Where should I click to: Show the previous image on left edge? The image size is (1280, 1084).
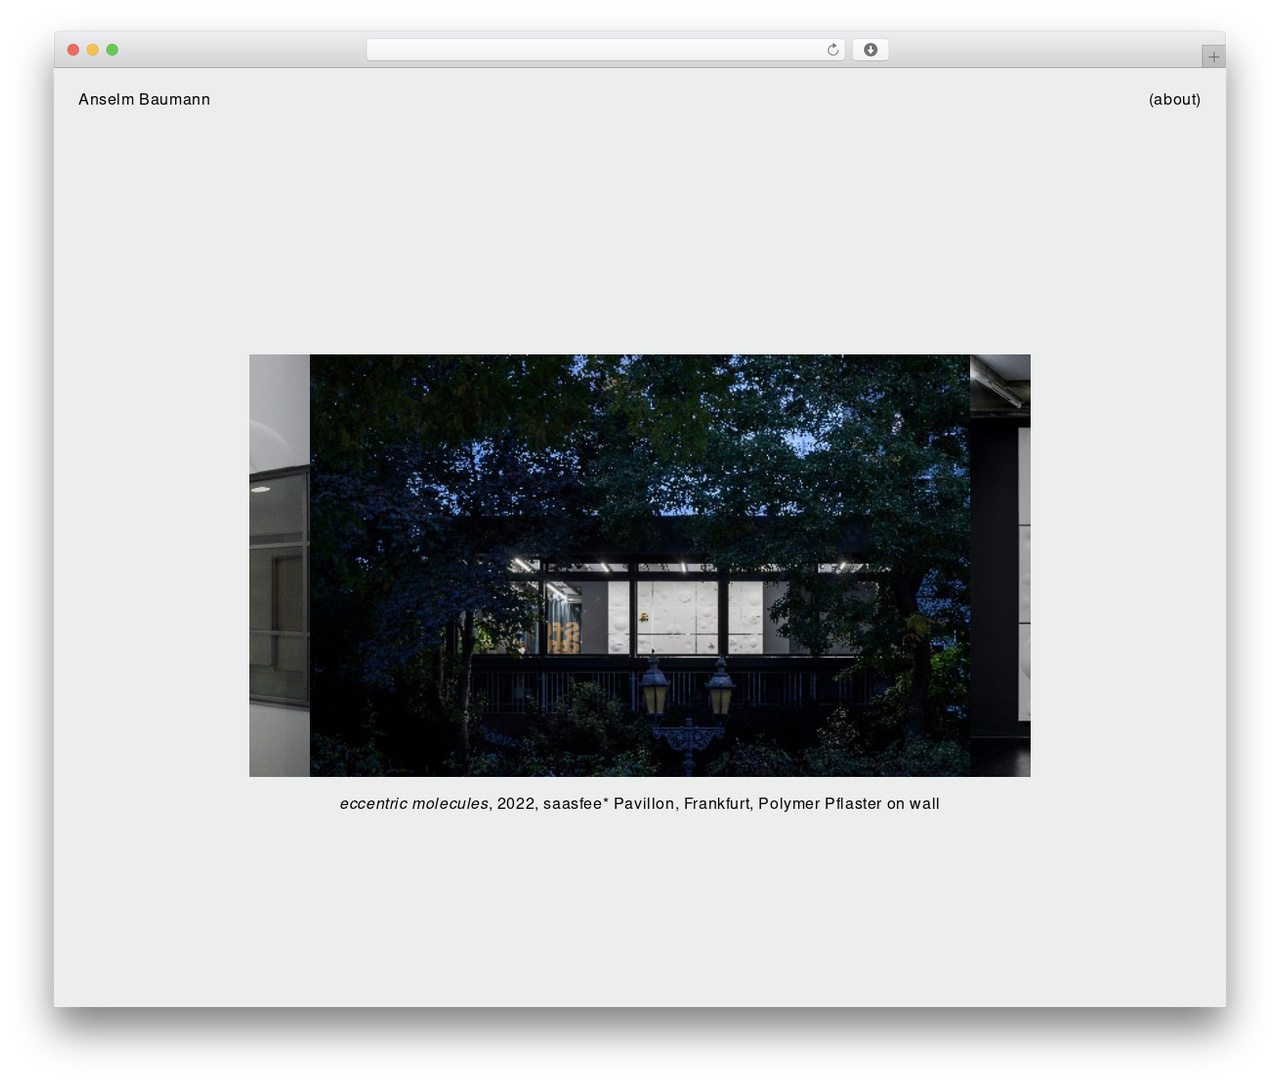click(279, 565)
